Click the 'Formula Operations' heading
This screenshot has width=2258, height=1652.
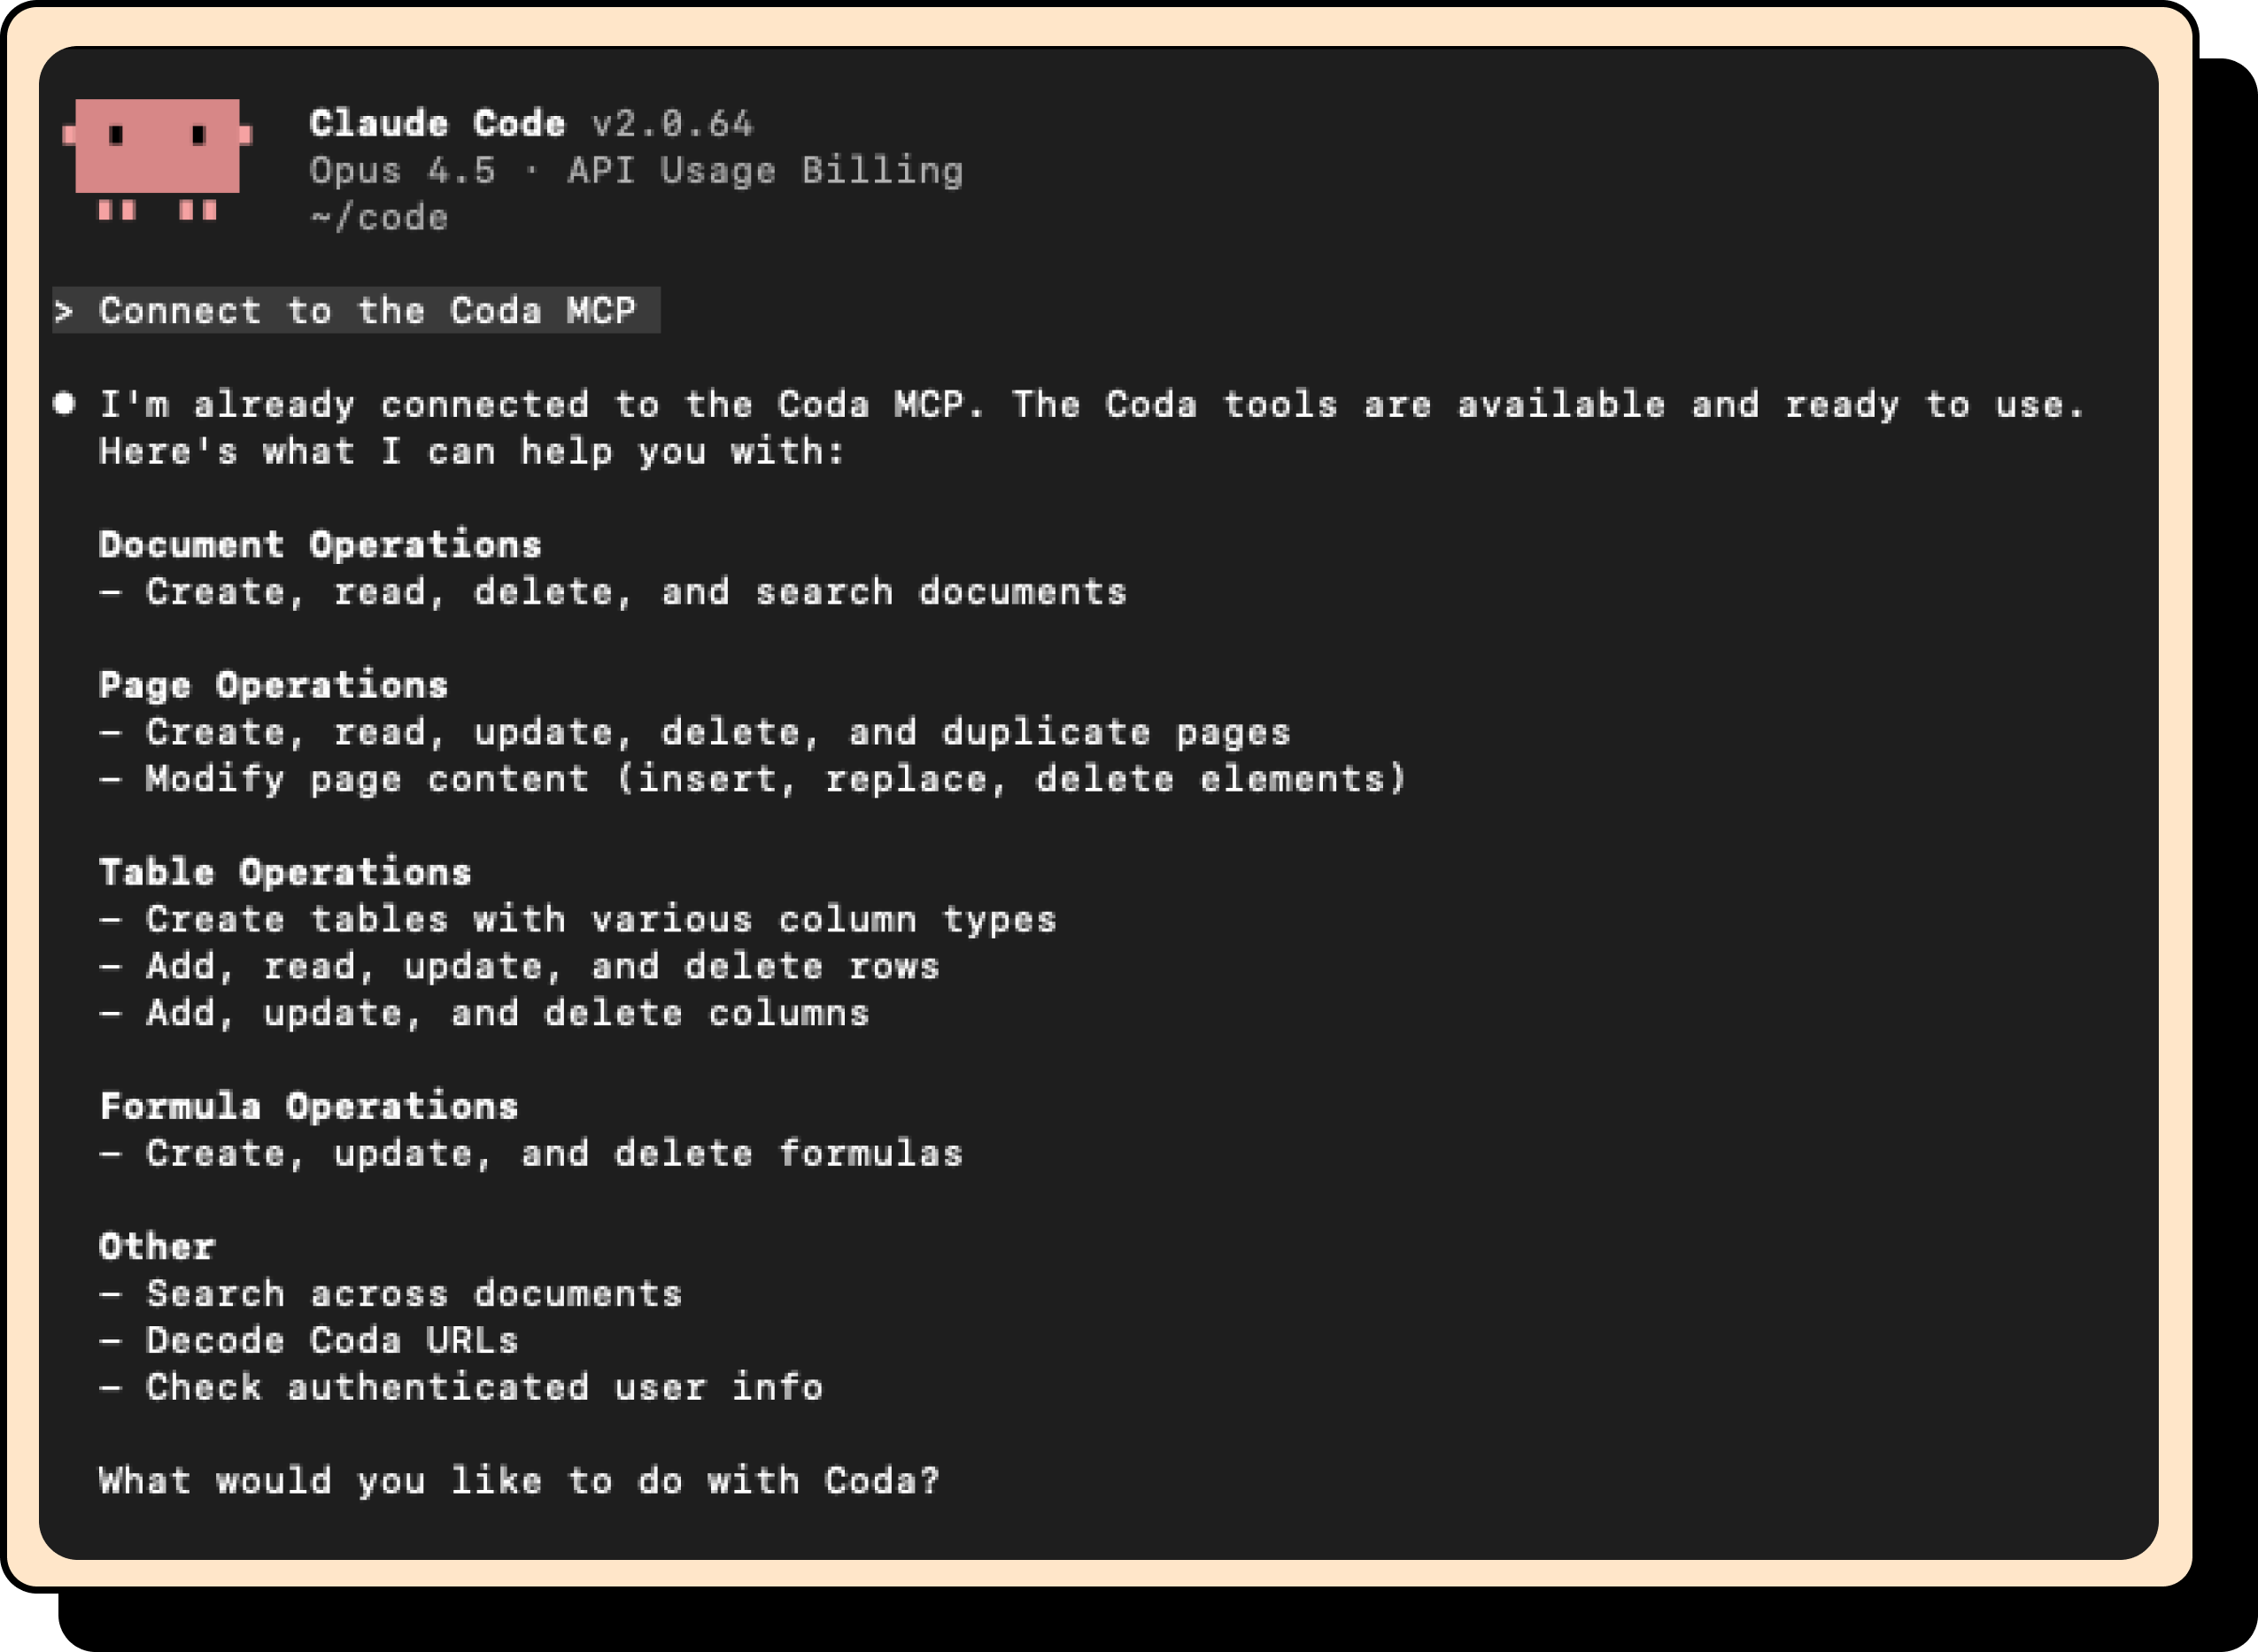pyautogui.click(x=309, y=1107)
